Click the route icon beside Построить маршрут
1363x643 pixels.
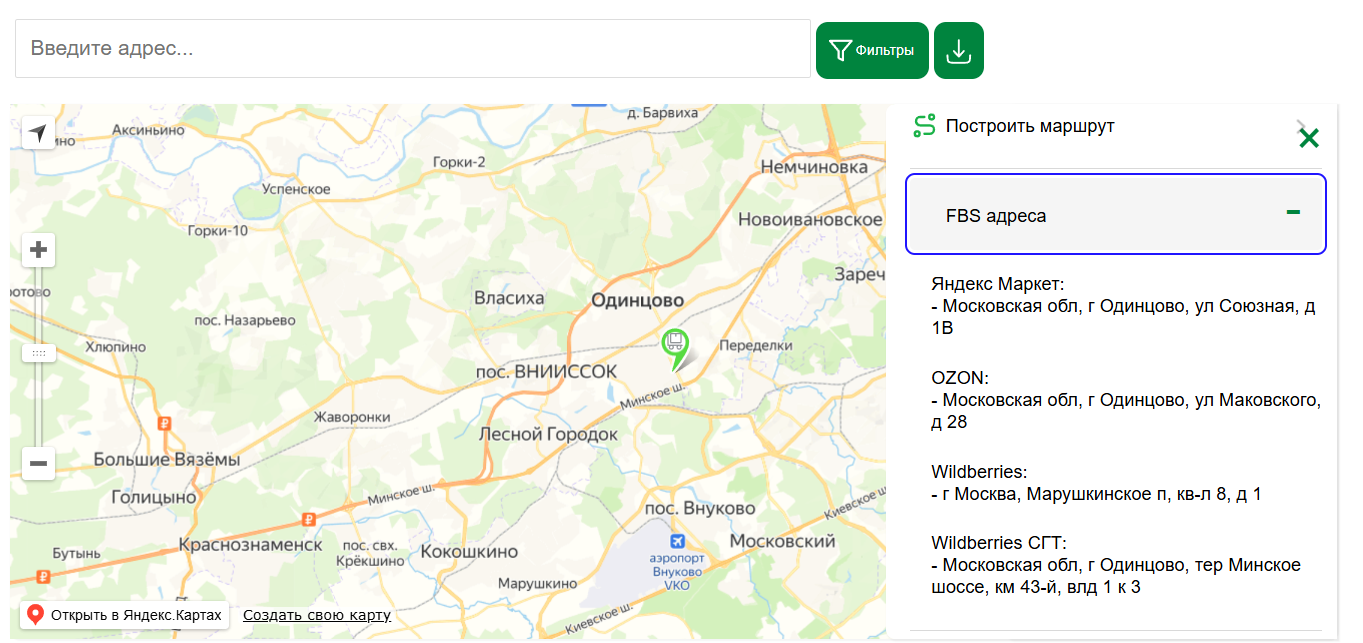click(924, 126)
